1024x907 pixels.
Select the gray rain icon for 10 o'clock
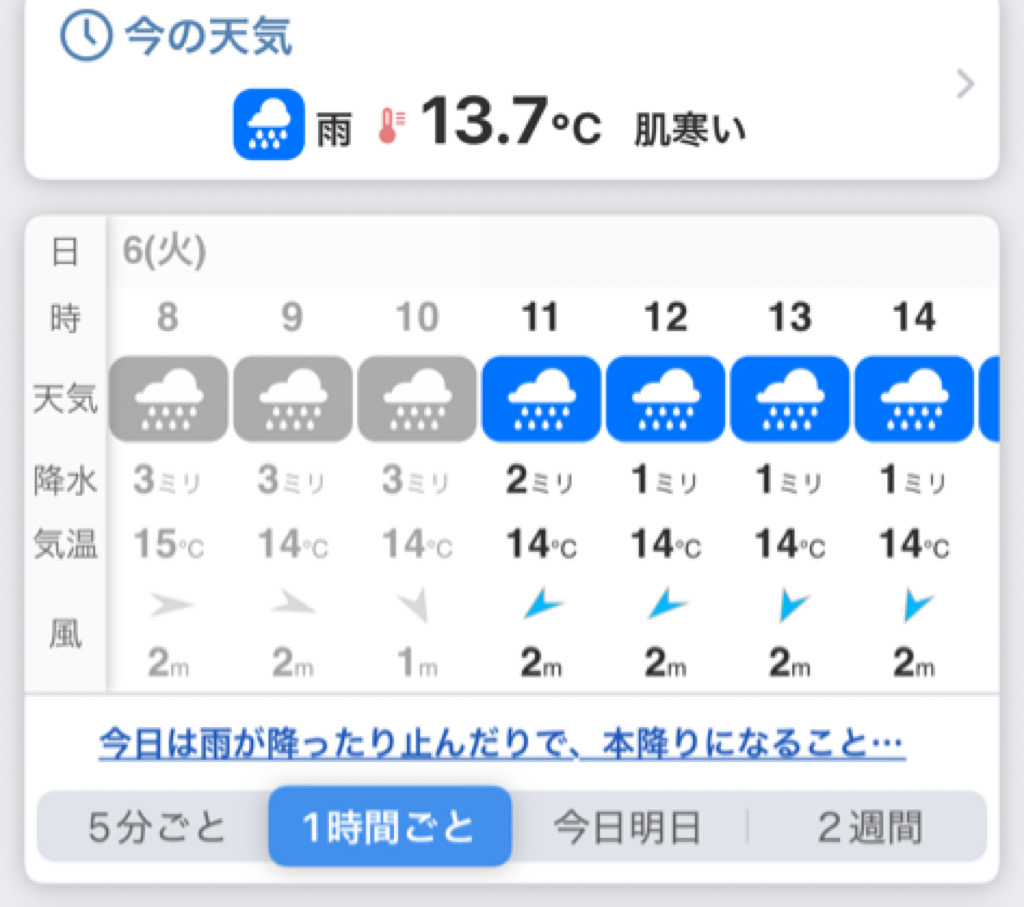(417, 399)
